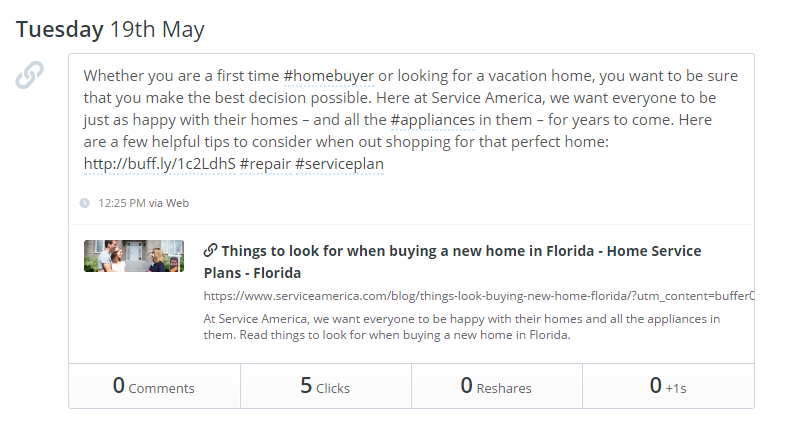788x426 pixels.
Task: Open the article preview thumbnail image
Action: tap(134, 256)
